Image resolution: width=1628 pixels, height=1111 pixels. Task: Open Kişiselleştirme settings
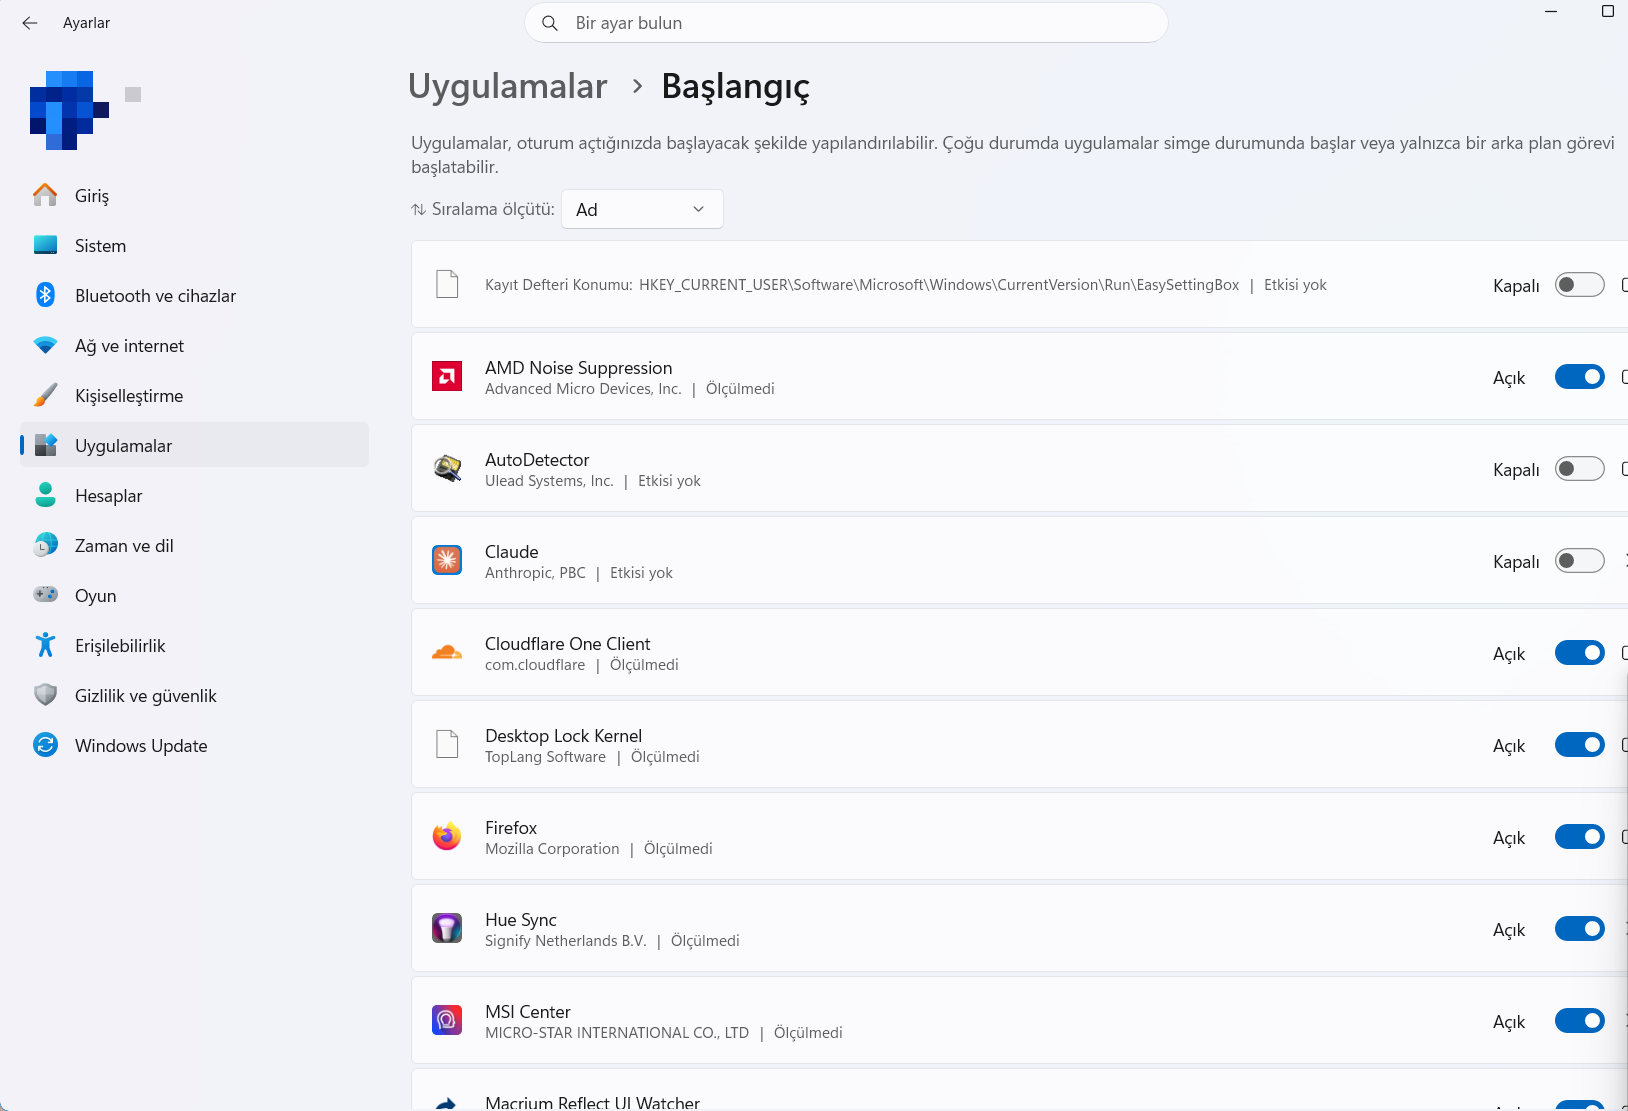point(194,395)
